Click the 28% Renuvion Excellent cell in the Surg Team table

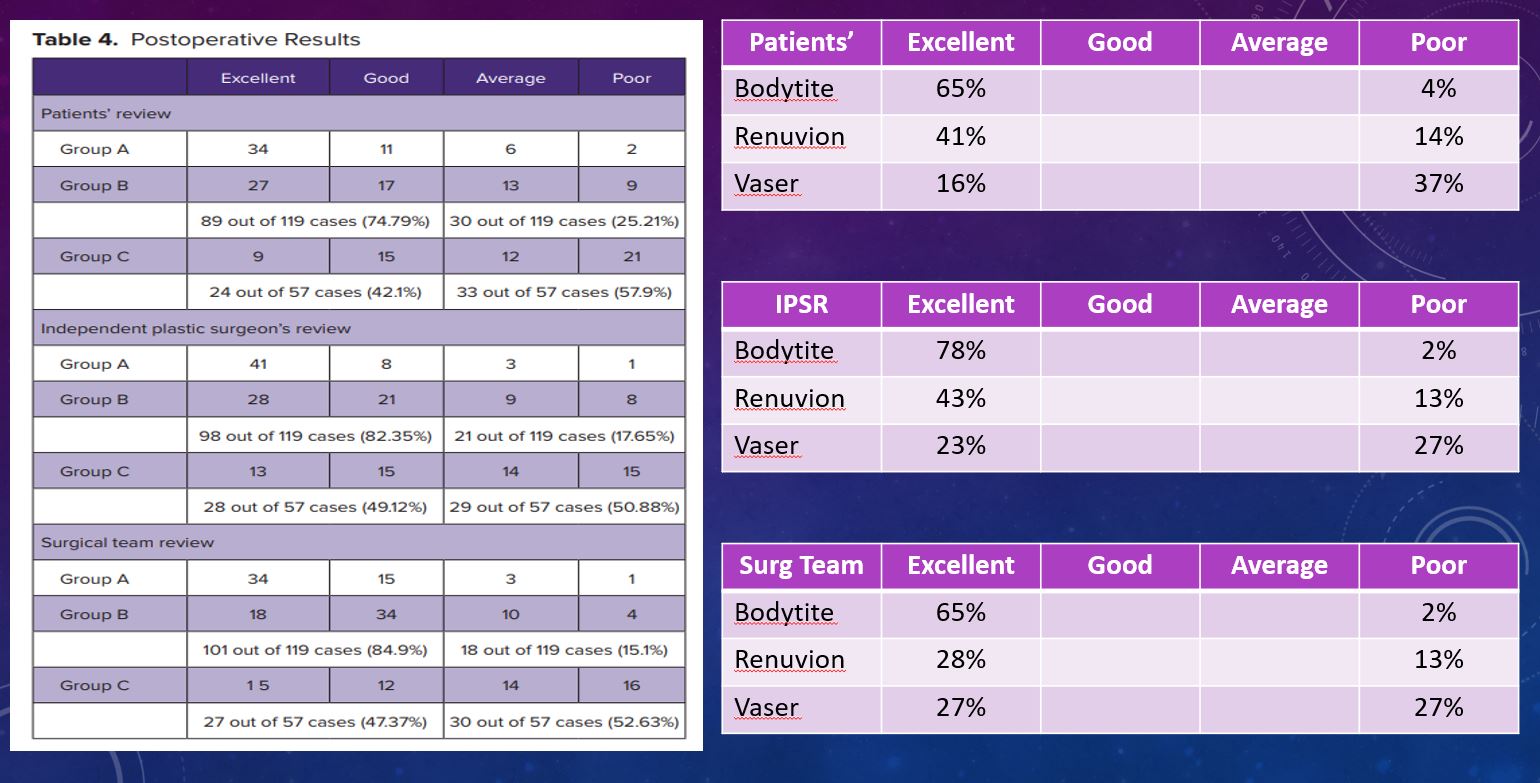click(961, 661)
